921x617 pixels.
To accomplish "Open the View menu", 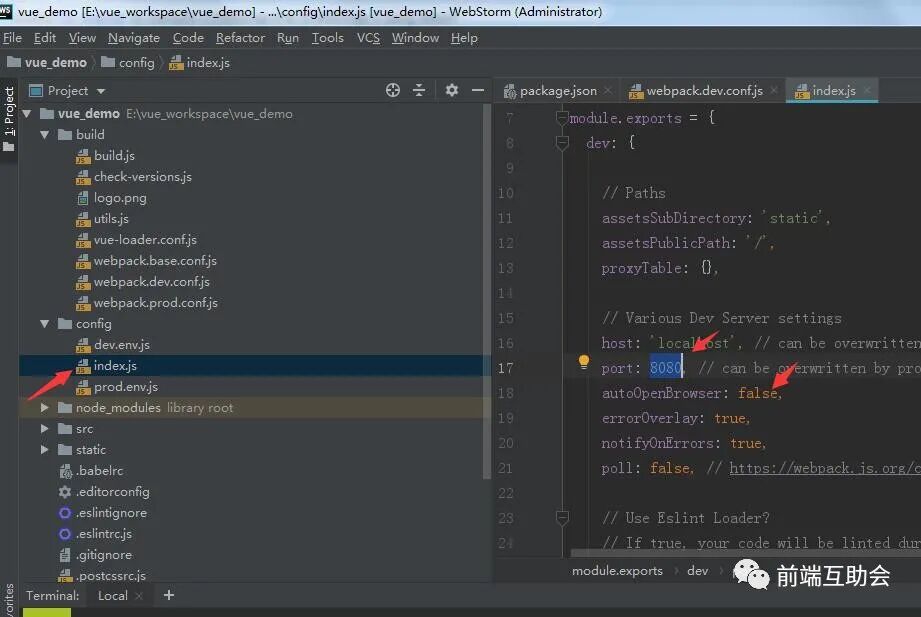I will pyautogui.click(x=82, y=38).
